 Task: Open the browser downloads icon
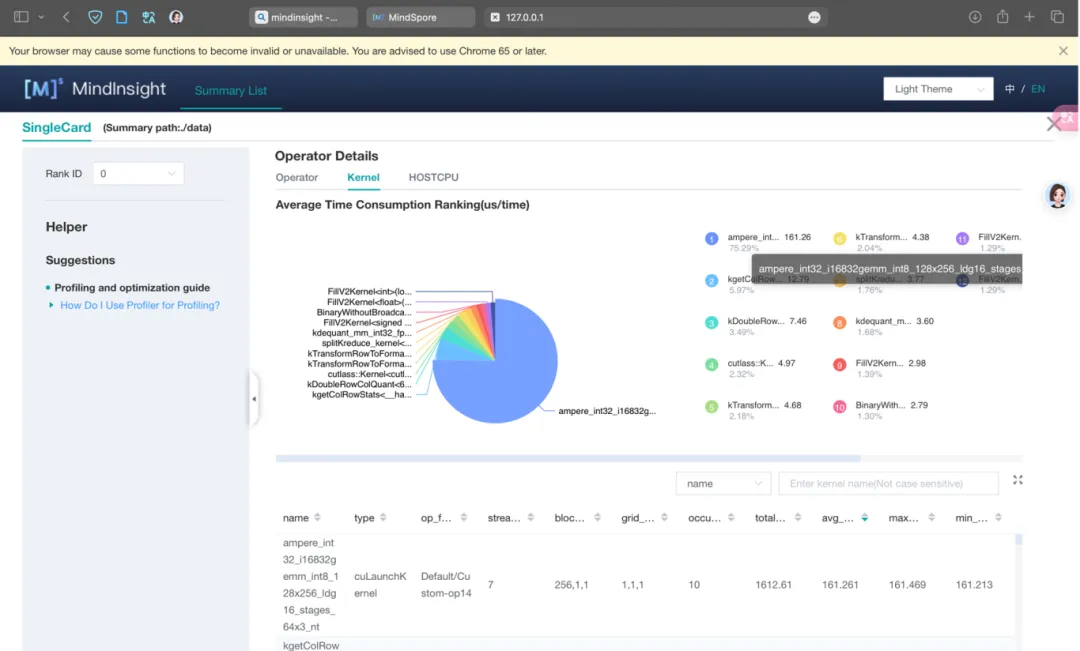coord(975,17)
